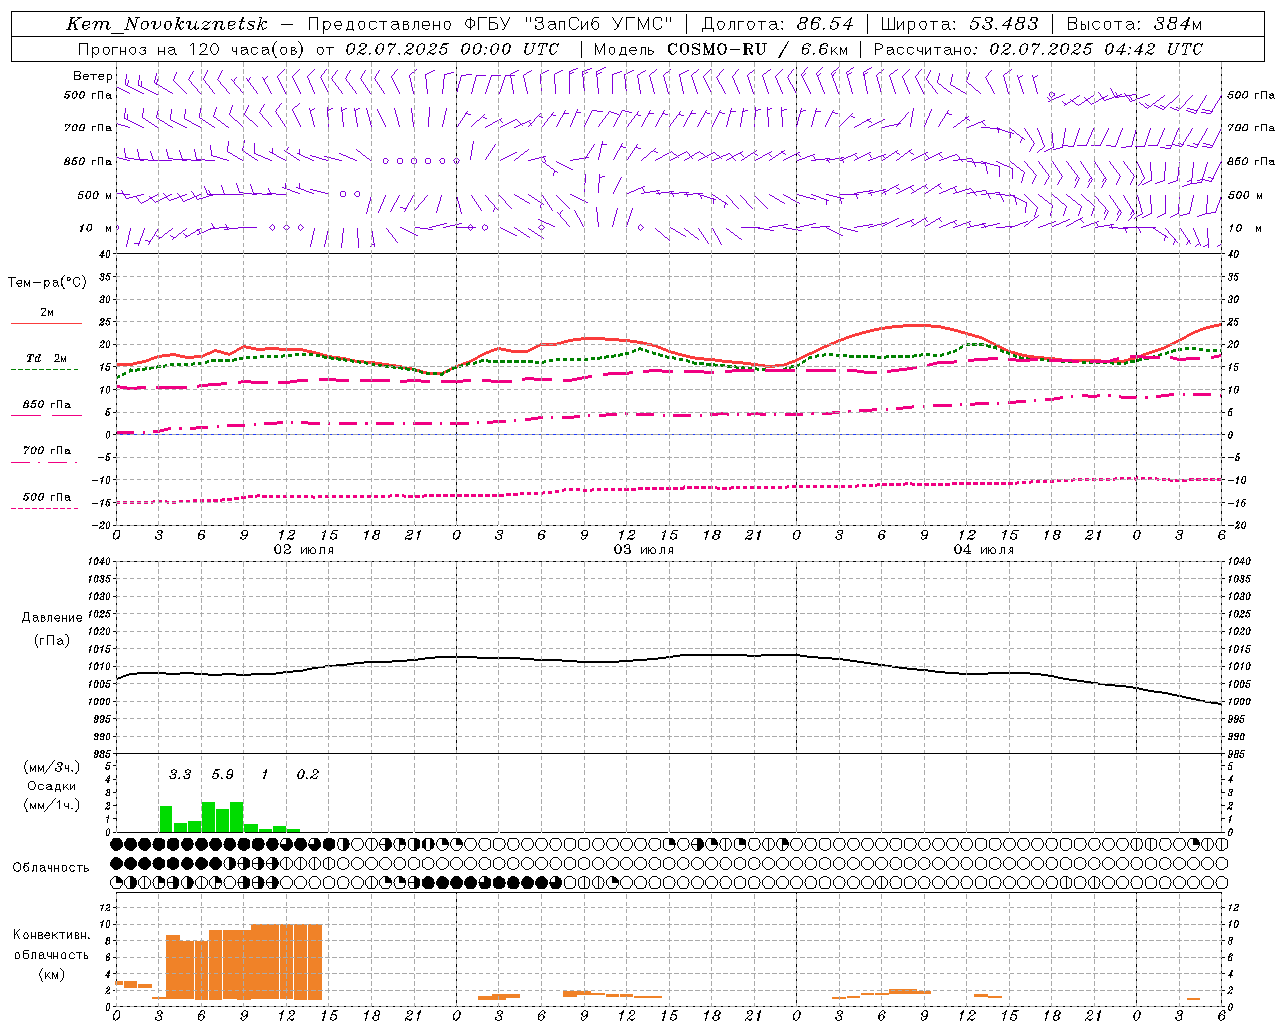Click the 'ЗапСиб УГМС' provider text

(x=600, y=24)
